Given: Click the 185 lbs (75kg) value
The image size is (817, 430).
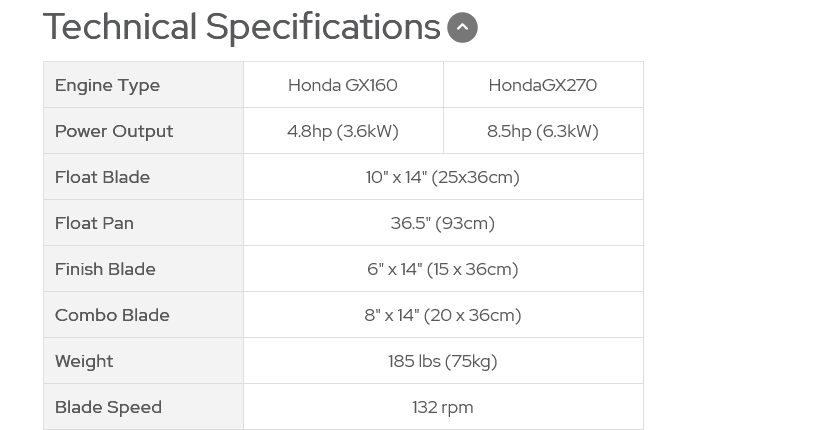Looking at the screenshot, I should [x=443, y=361].
